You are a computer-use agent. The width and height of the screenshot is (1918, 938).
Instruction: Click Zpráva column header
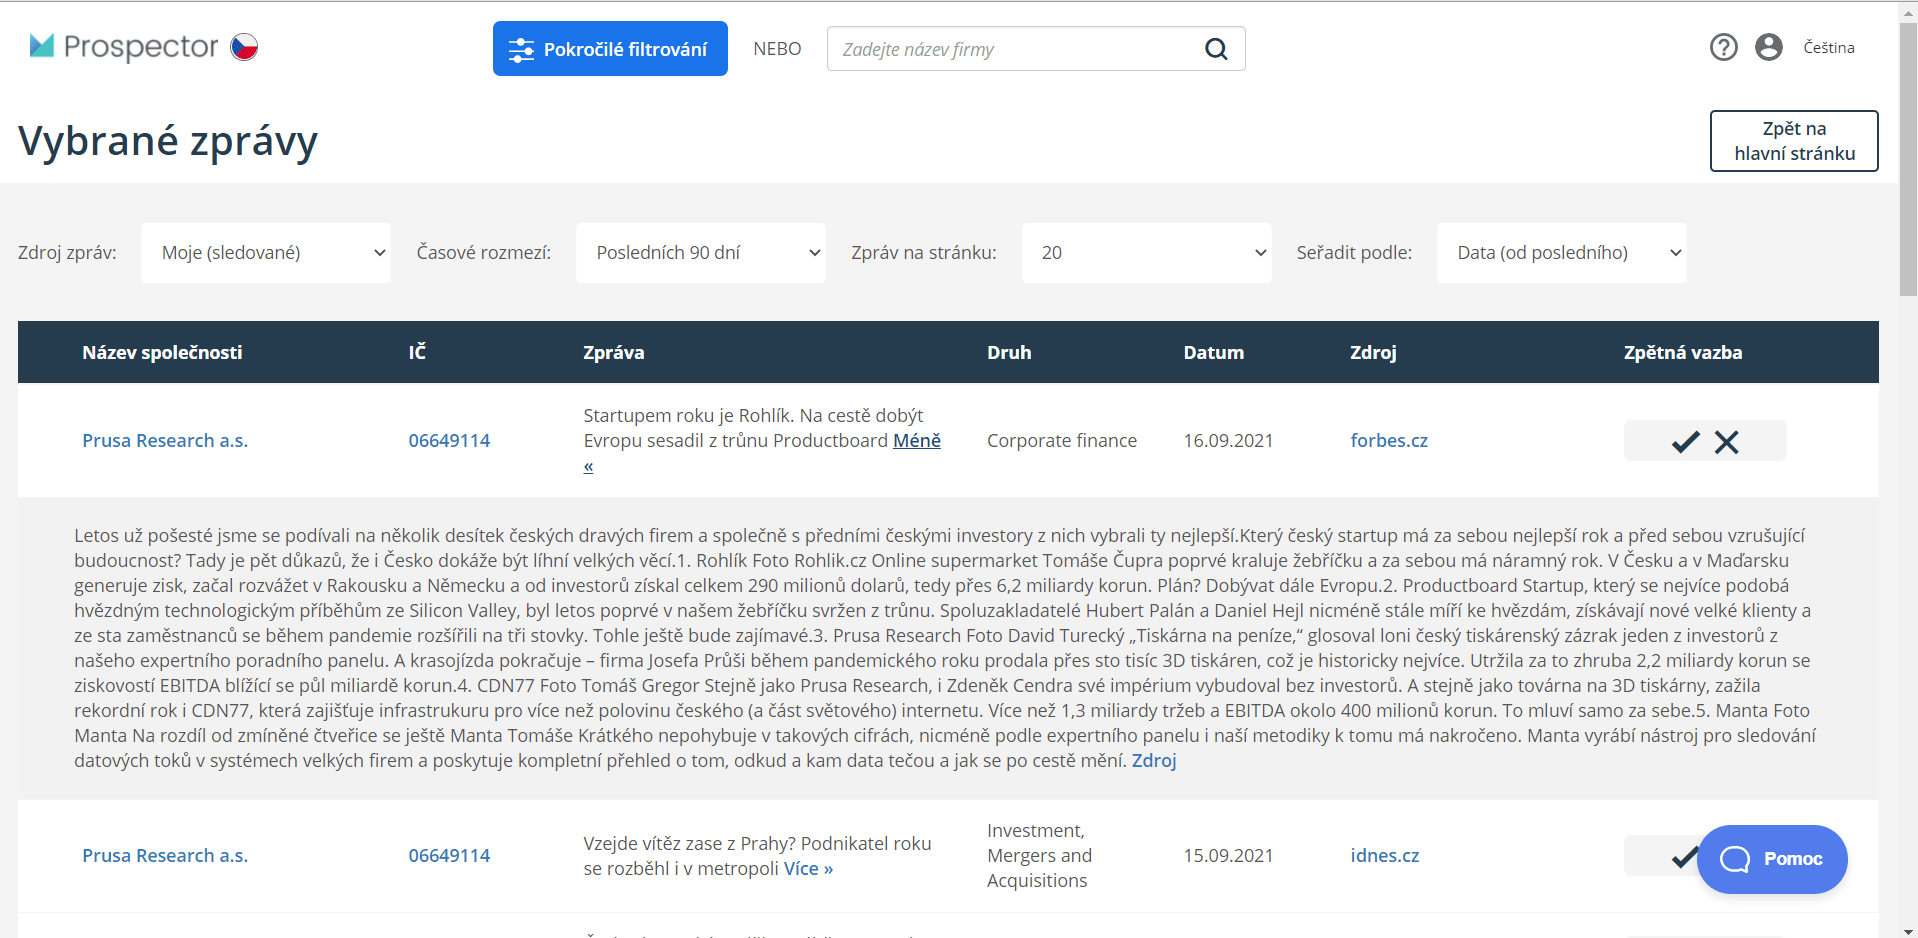(614, 352)
